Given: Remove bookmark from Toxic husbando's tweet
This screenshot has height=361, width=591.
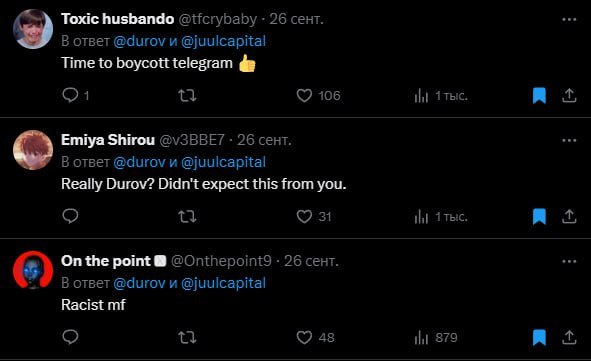Looking at the screenshot, I should [539, 96].
